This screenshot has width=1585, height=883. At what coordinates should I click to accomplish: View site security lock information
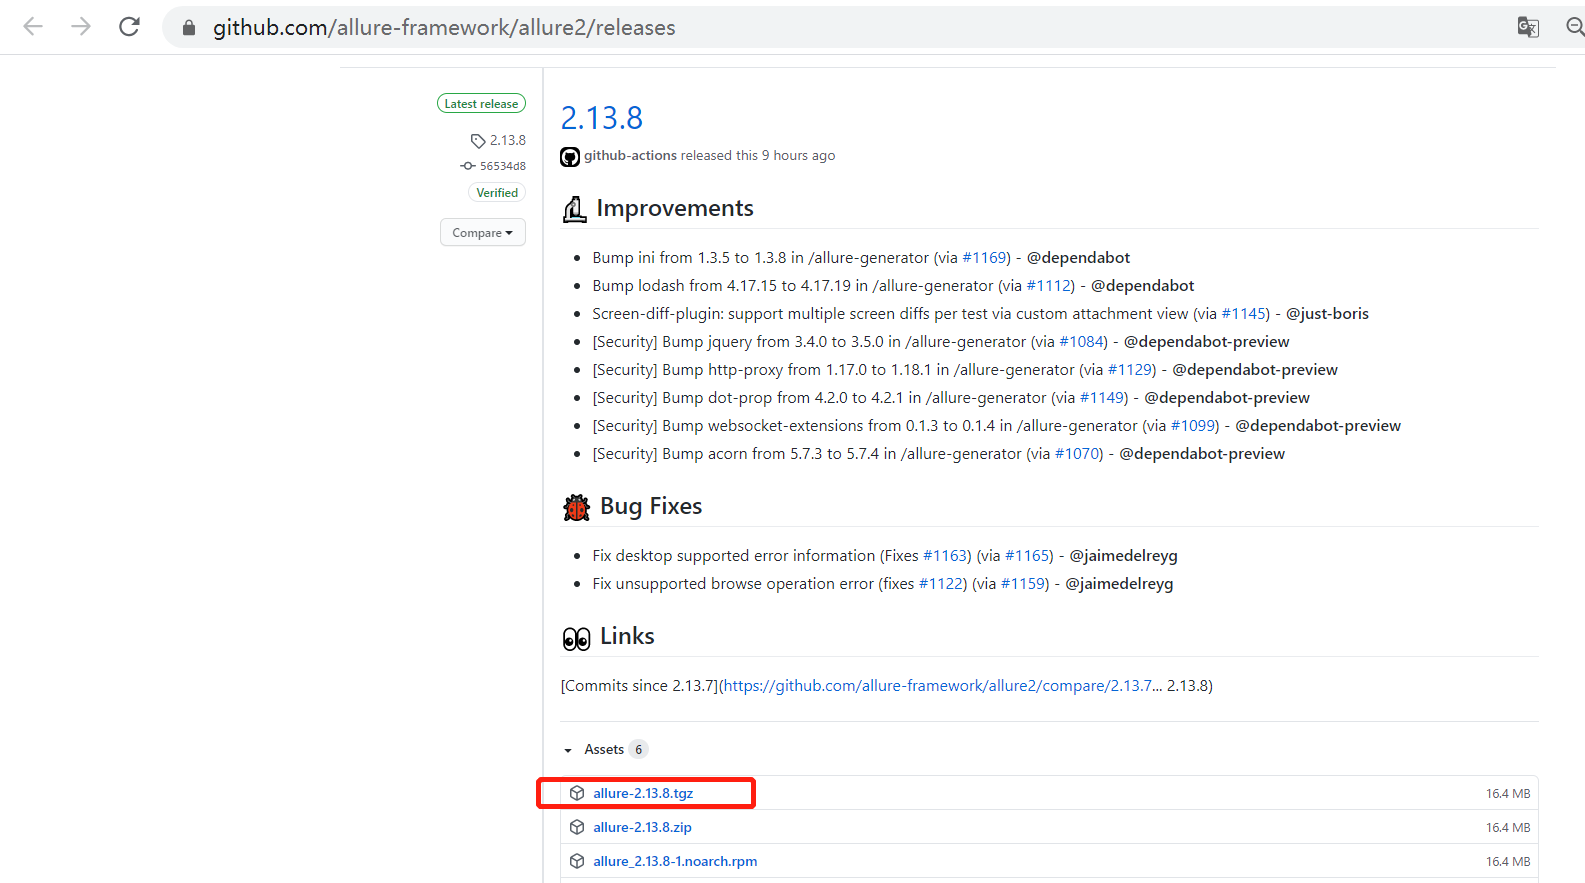[189, 28]
